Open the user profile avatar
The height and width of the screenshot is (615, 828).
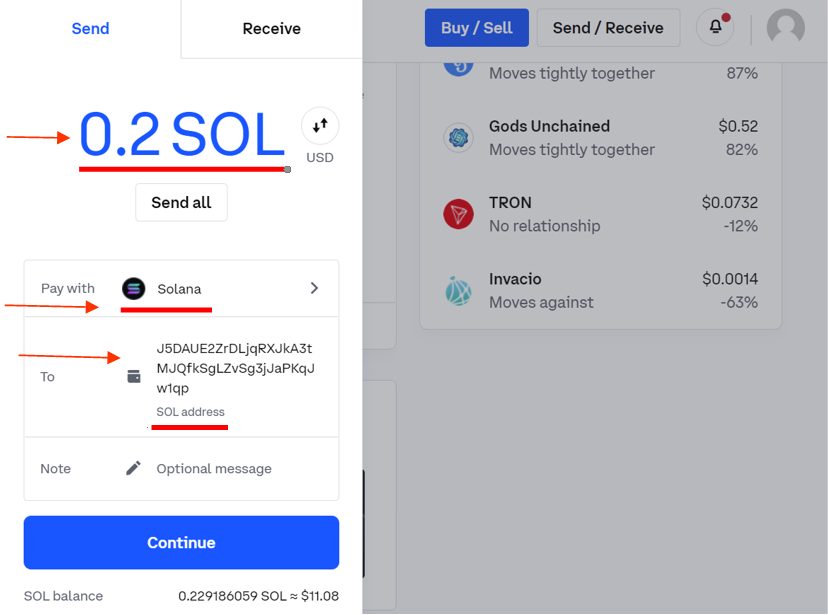pos(786,27)
